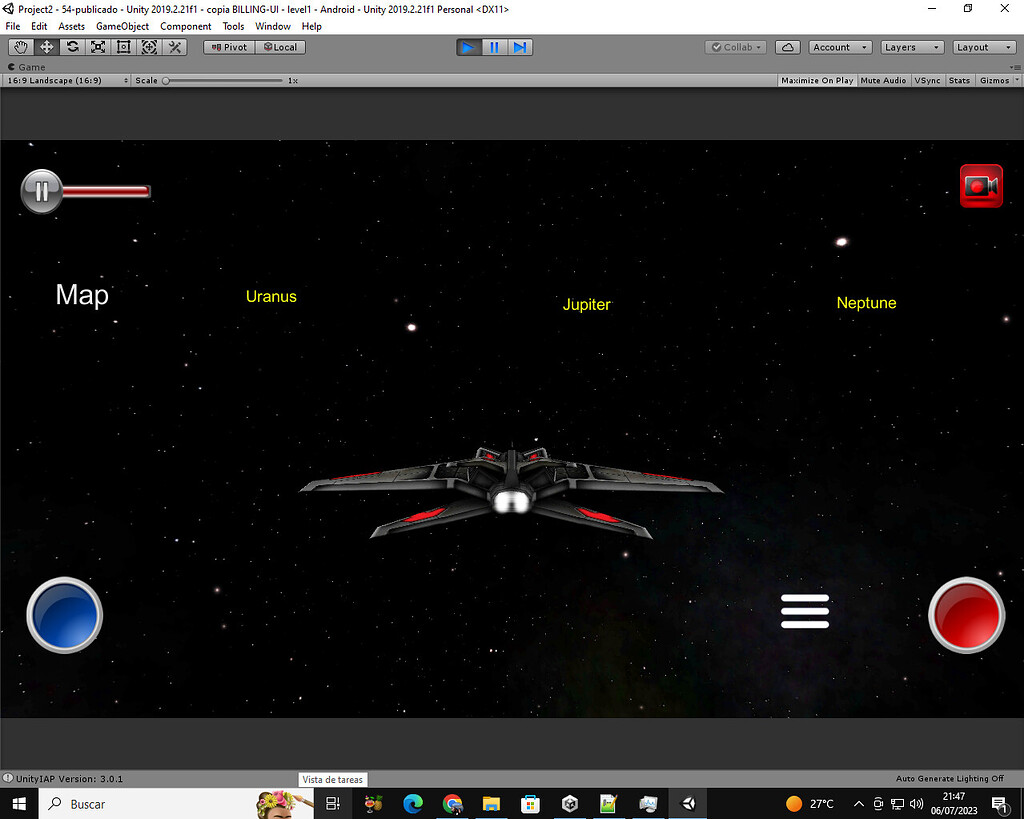This screenshot has width=1024, height=819.
Task: Open the GameObject menu
Action: point(122,26)
